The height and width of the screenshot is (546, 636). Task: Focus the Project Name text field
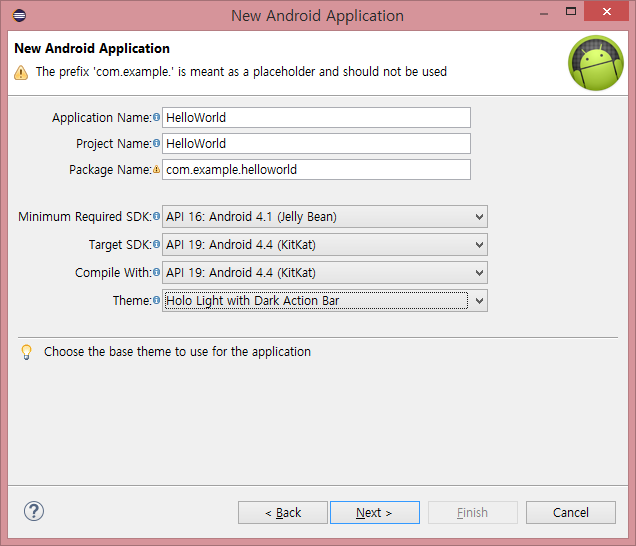point(316,144)
